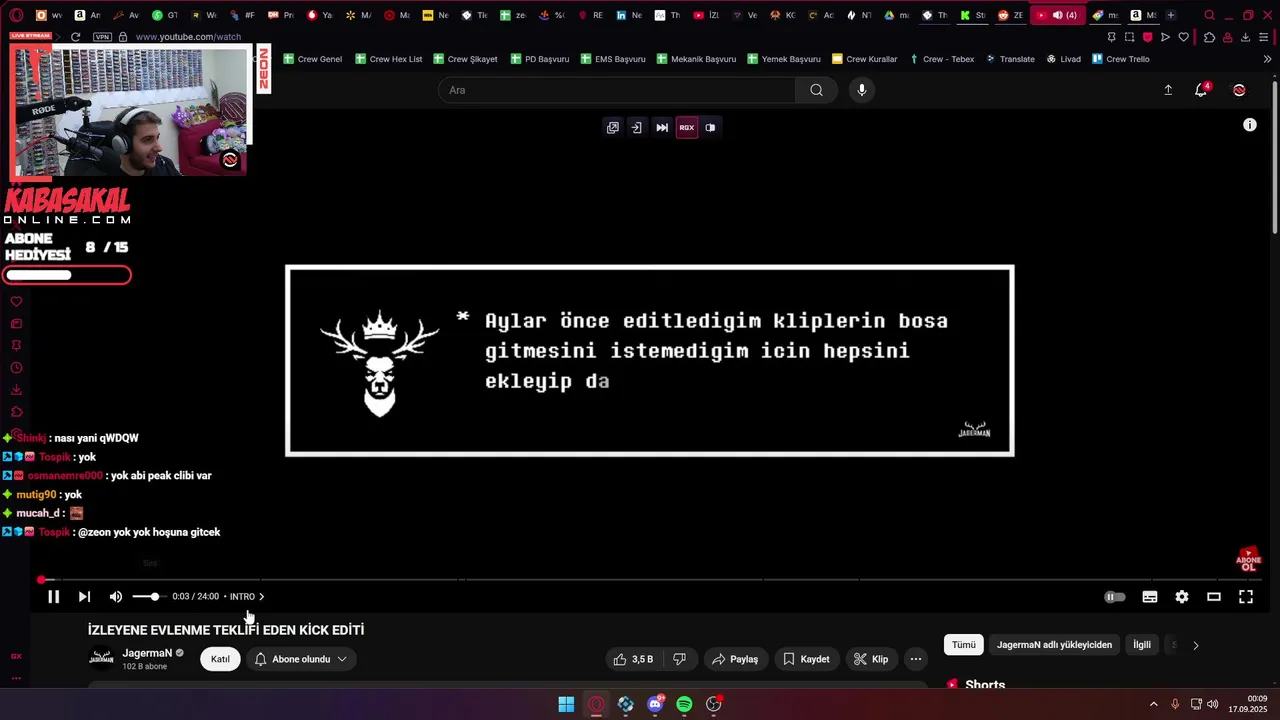Viewport: 1280px width, 720px height.
Task: Focus the Ara search field
Action: 617,90
